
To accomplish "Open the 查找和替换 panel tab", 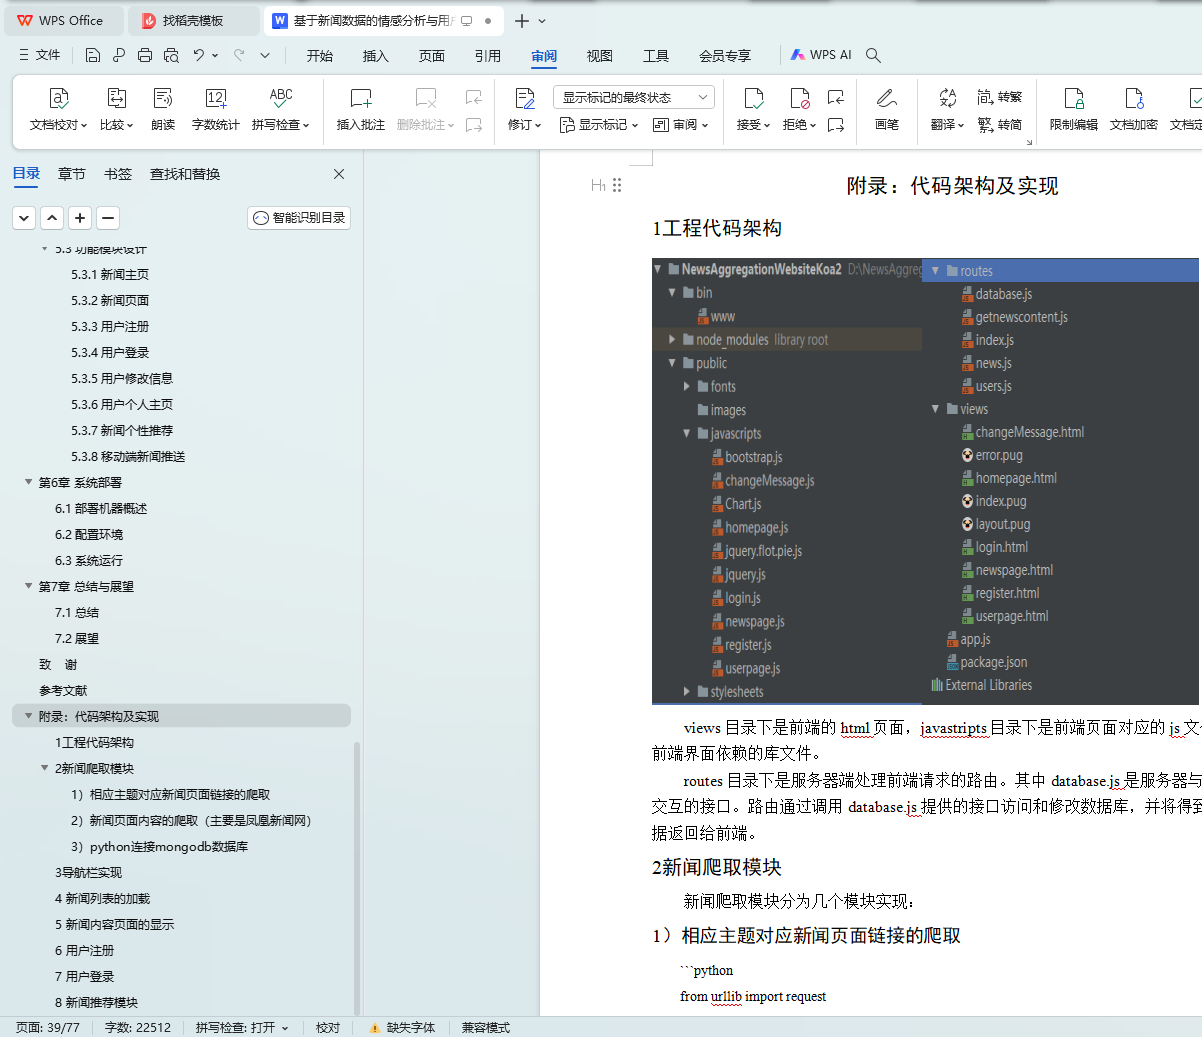I will coord(185,174).
